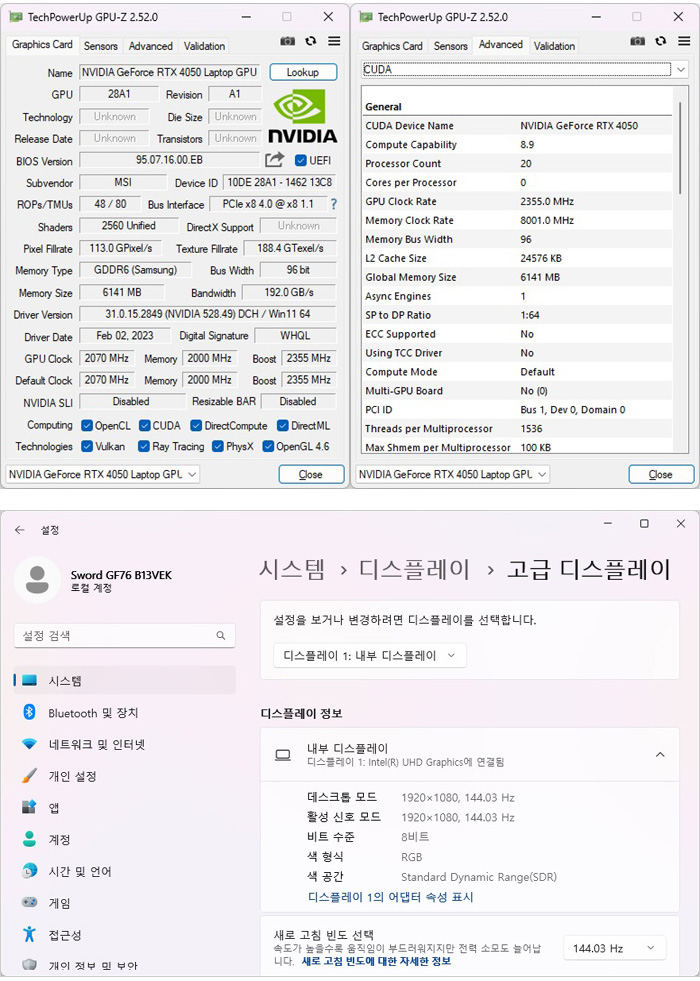Screen dimensions: 700x981
Task: Toggle the OpenCL checkbox
Action: [x=87, y=425]
